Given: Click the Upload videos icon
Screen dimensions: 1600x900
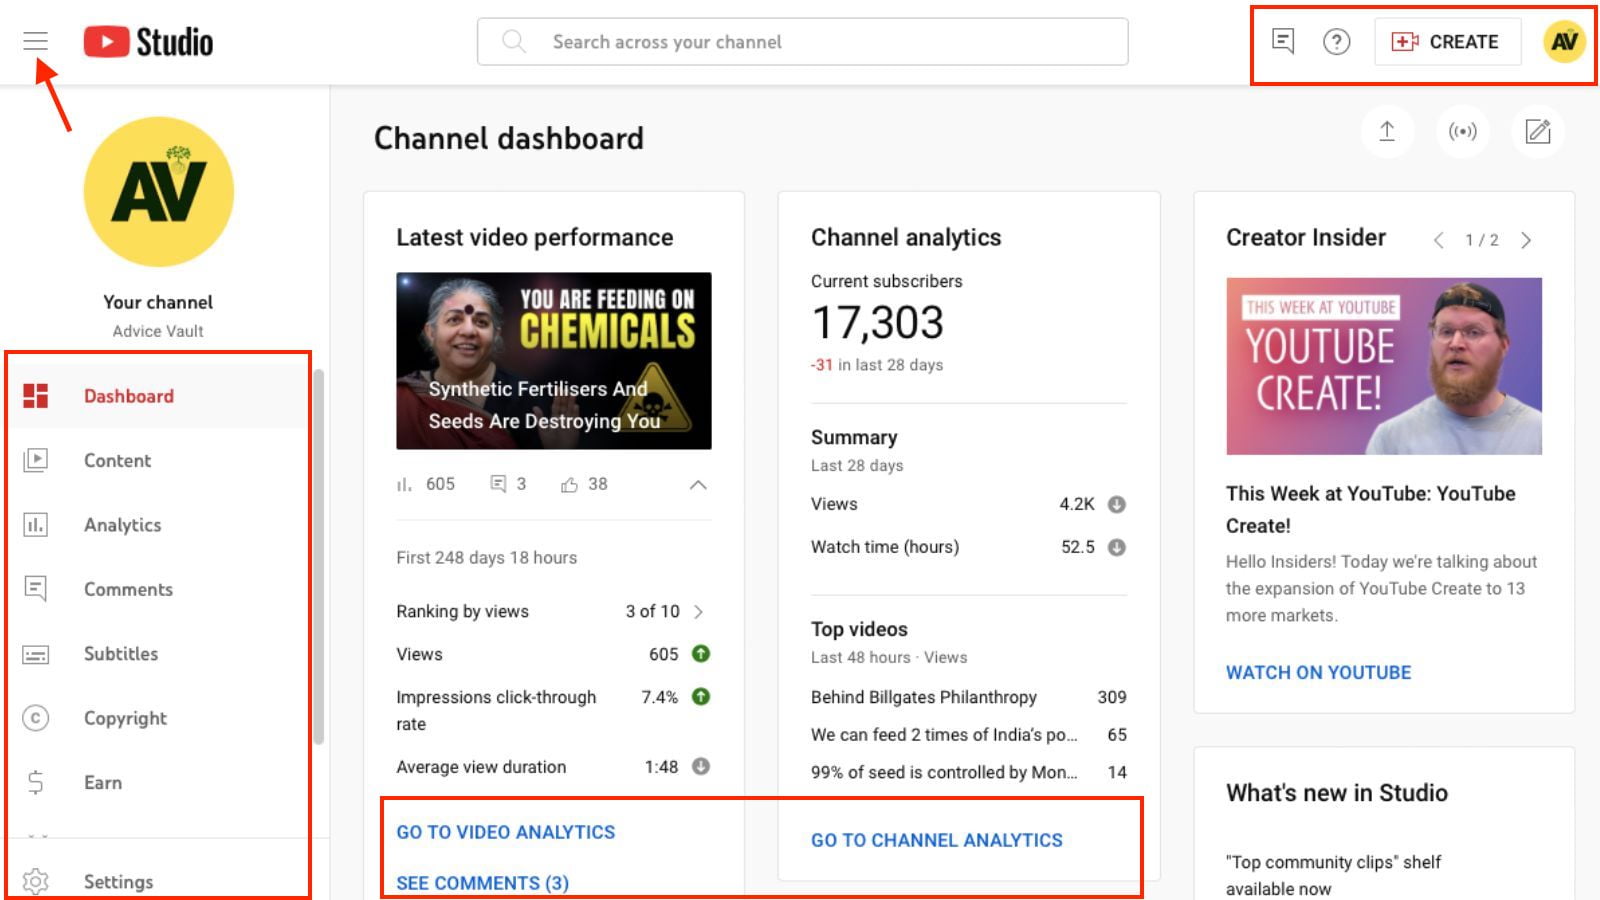Looking at the screenshot, I should coord(1387,131).
